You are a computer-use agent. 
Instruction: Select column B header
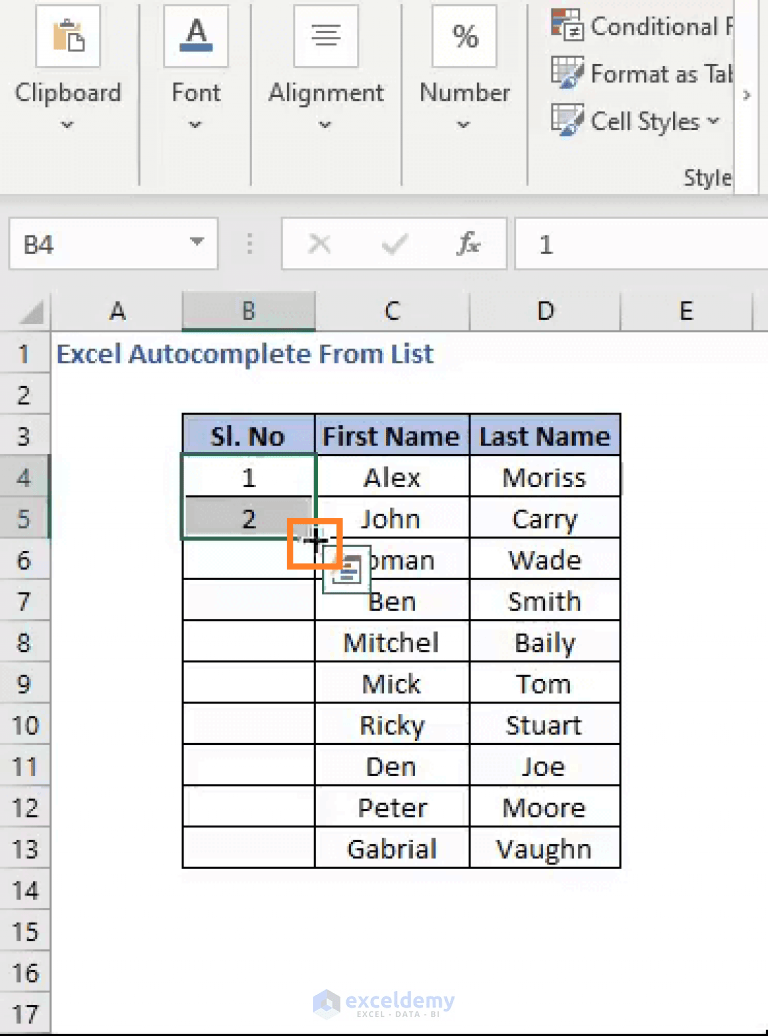[249, 311]
